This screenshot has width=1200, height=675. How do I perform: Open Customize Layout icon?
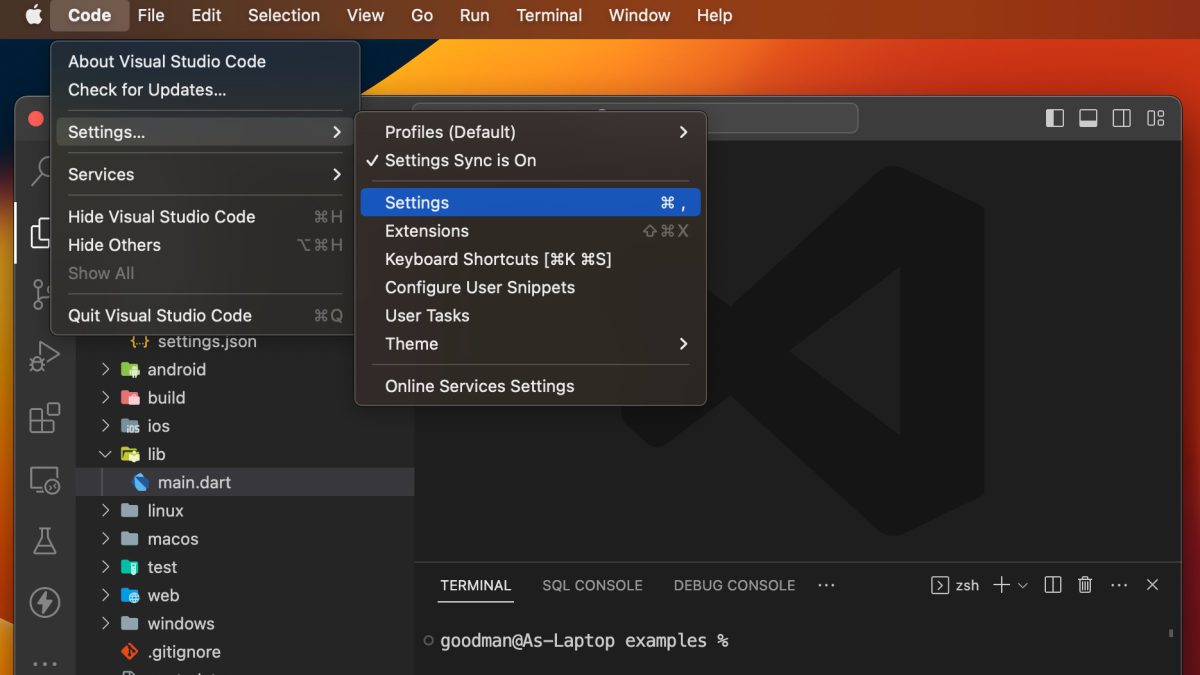coord(1156,118)
